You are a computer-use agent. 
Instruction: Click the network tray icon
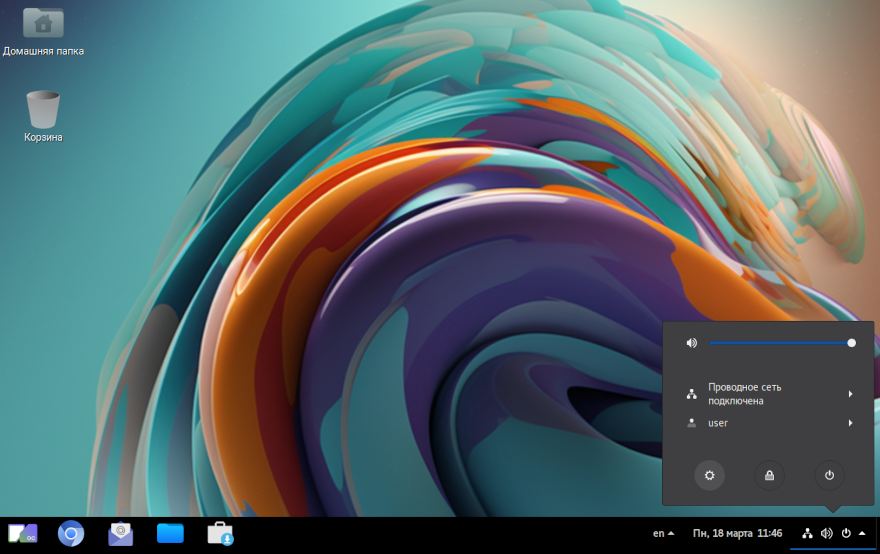pyautogui.click(x=807, y=533)
